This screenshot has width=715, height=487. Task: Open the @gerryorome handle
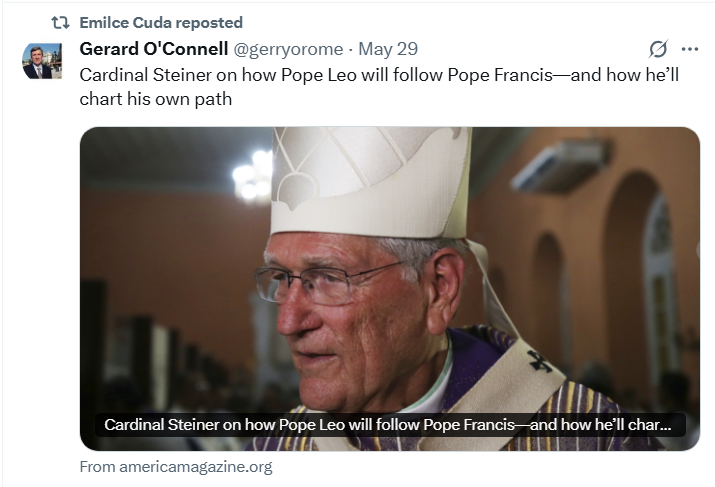[x=288, y=49]
